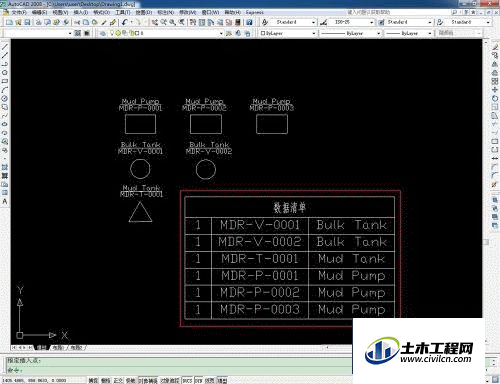Select the Erase tool in modify toolbar
The width and height of the screenshot is (500, 384).
pyautogui.click(x=495, y=47)
